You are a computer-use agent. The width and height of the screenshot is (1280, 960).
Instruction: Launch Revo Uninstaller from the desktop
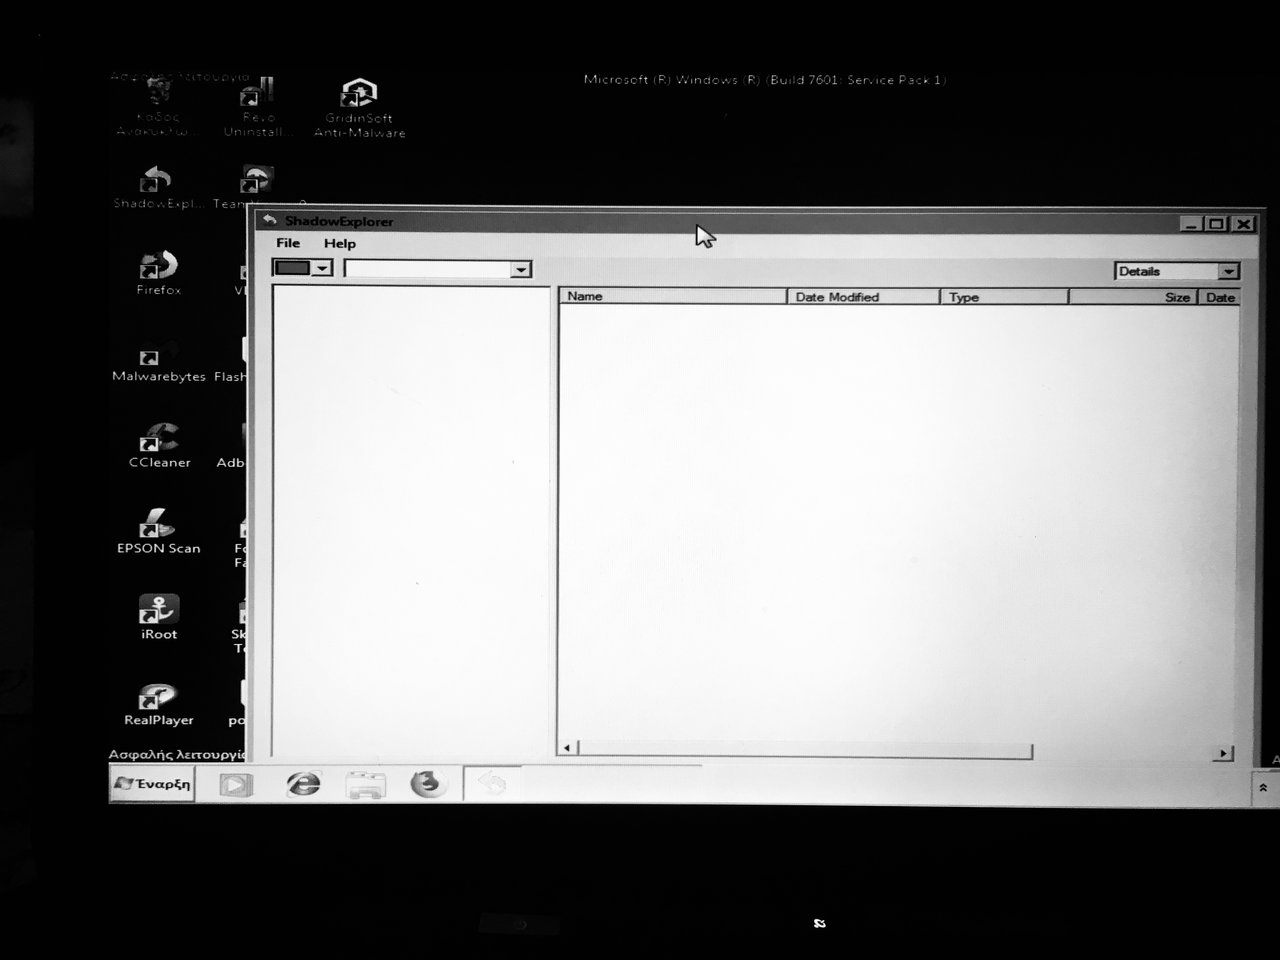(257, 108)
